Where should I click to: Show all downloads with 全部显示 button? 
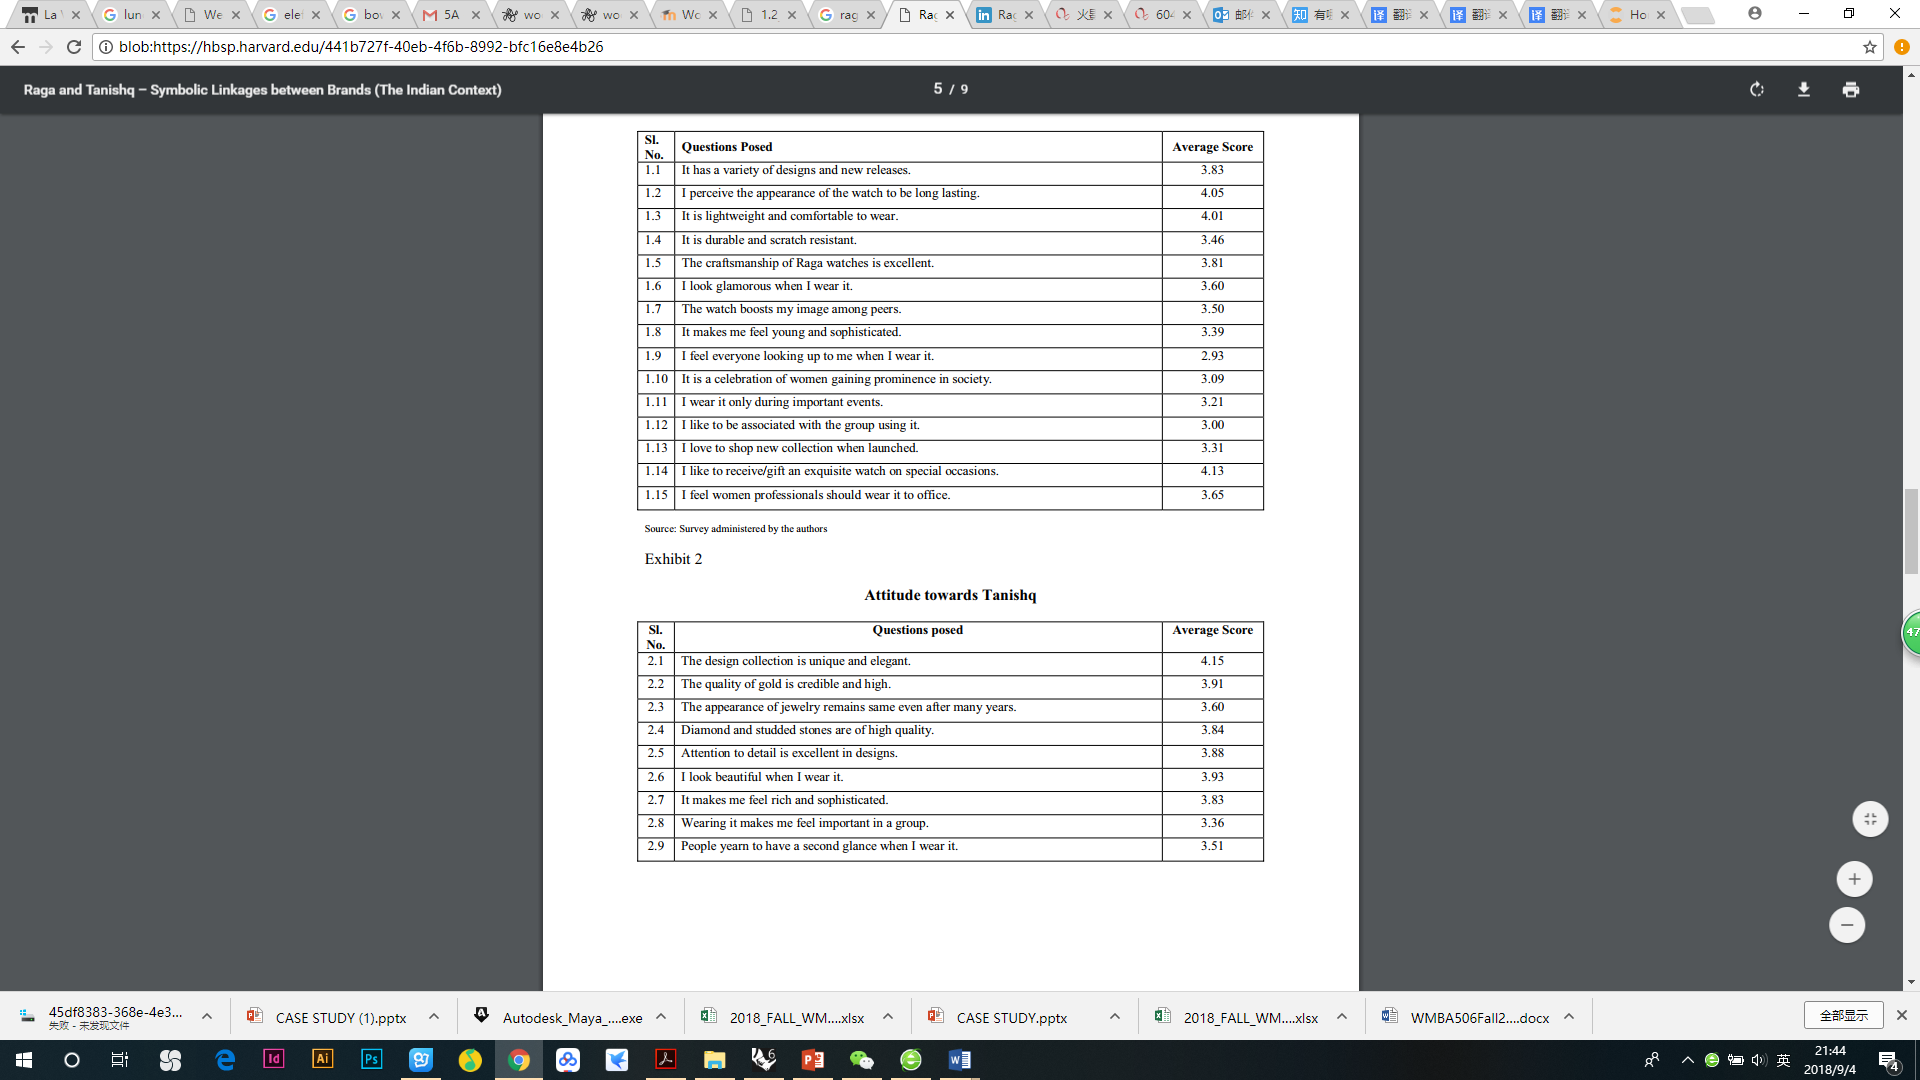(1843, 1015)
